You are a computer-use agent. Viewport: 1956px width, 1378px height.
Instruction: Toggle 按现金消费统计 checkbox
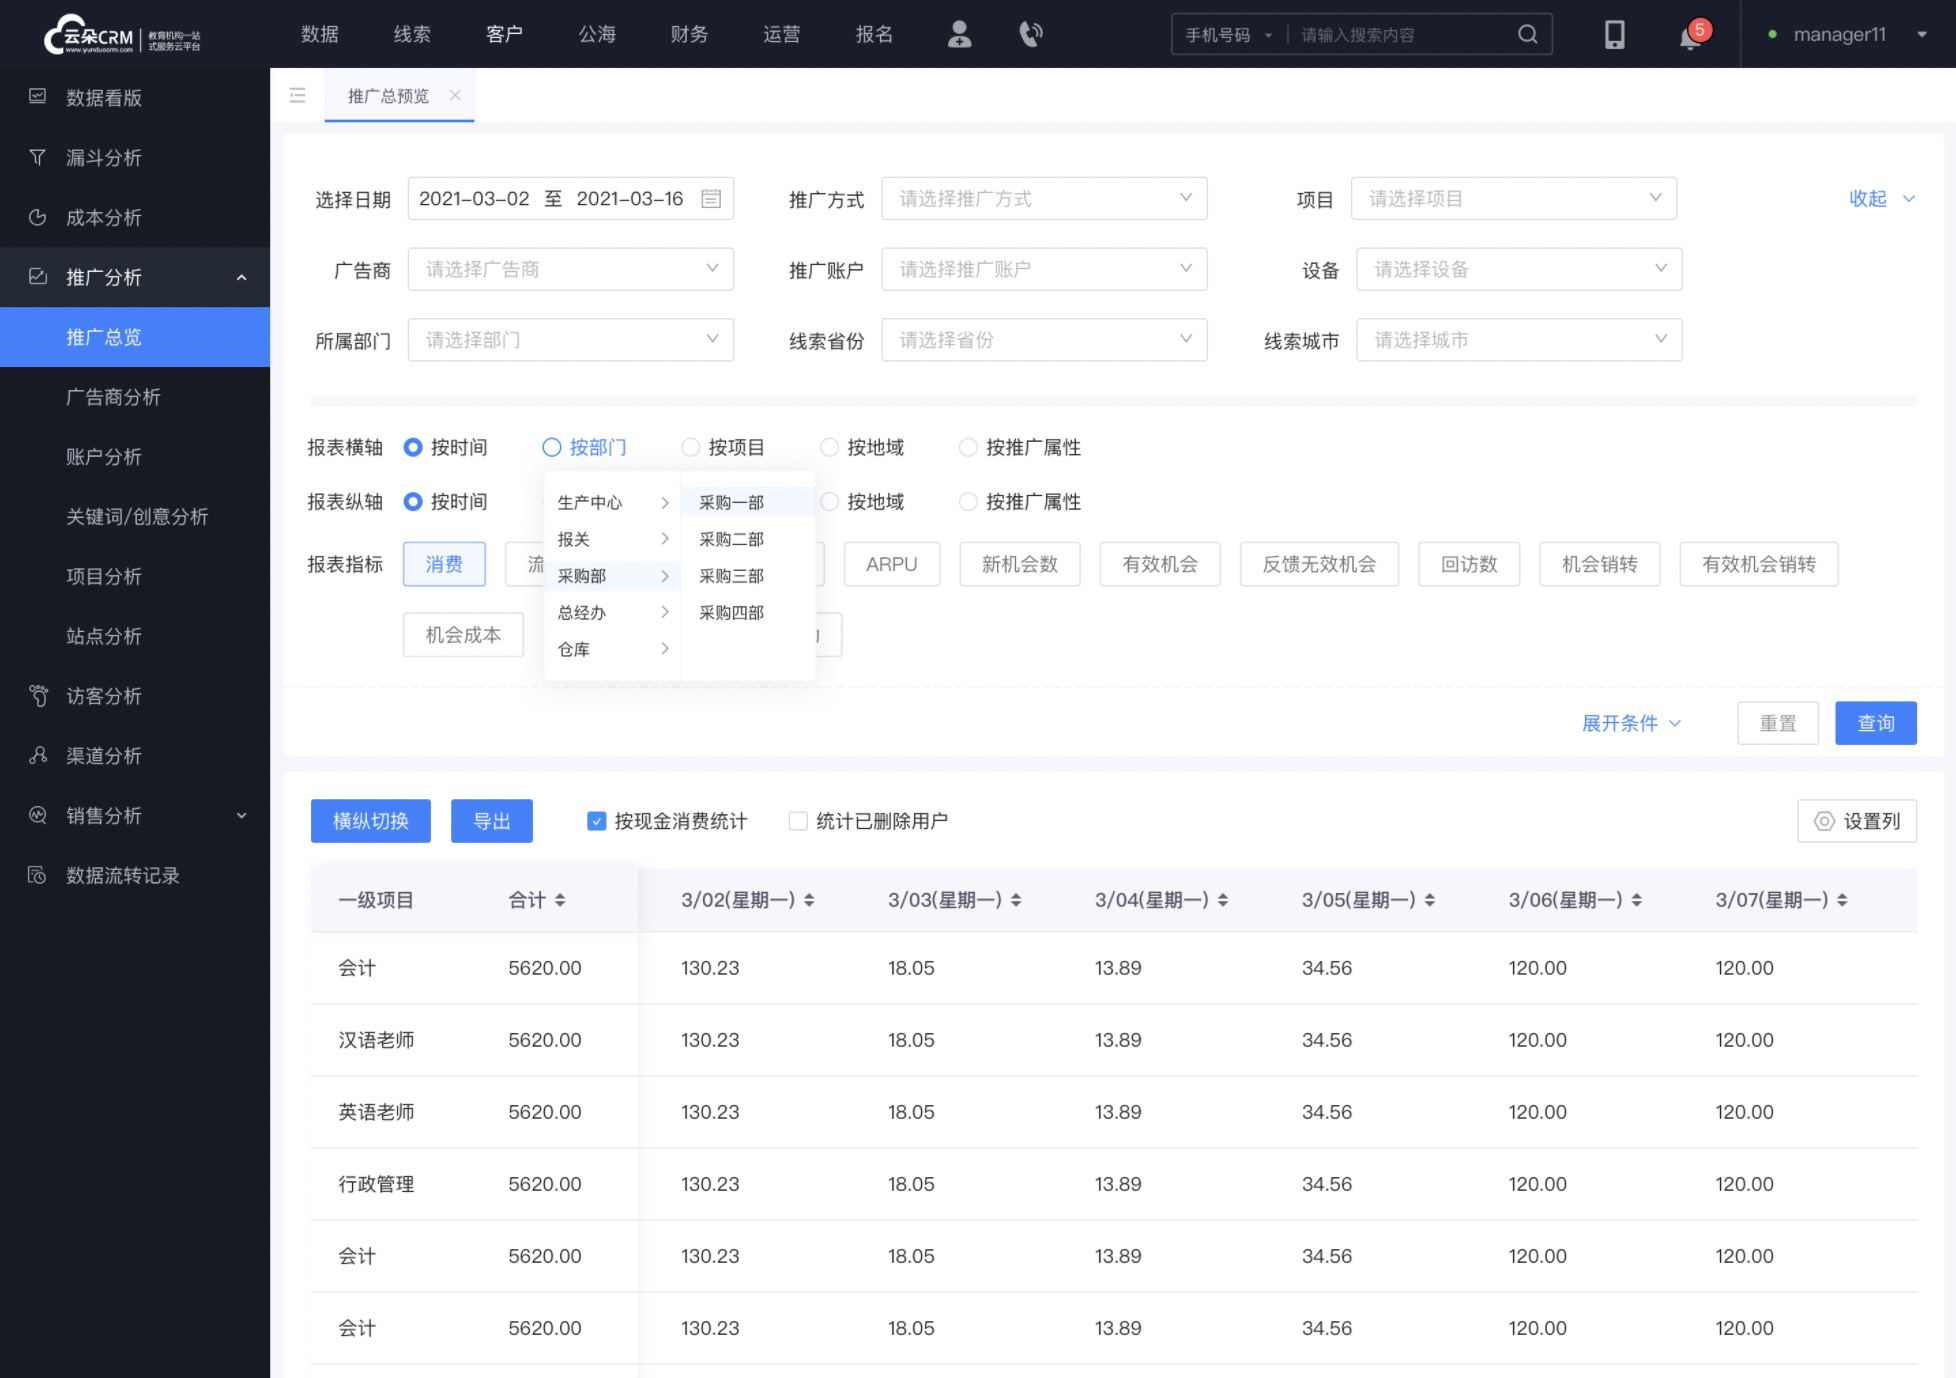tap(598, 820)
